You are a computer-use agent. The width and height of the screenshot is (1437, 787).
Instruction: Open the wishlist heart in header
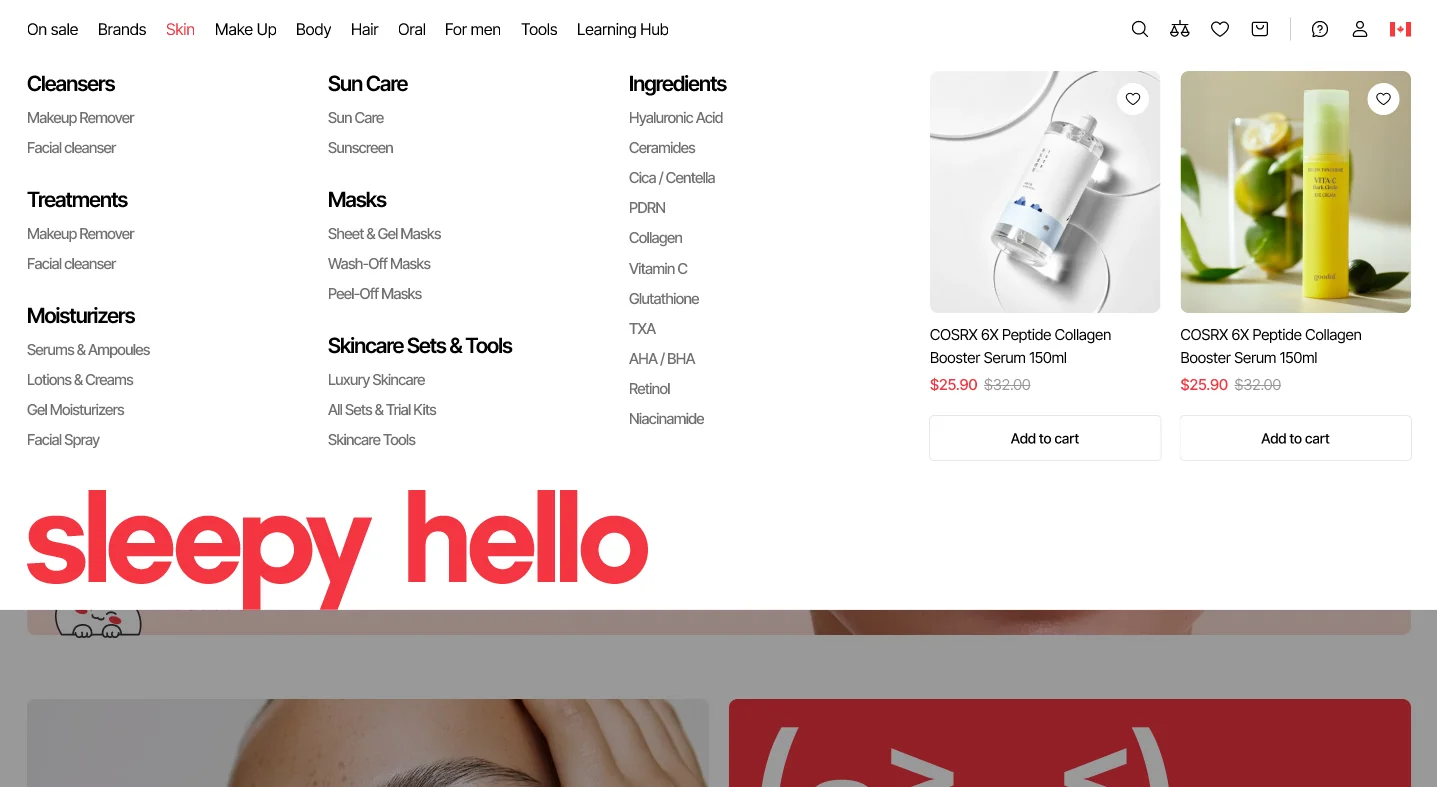coord(1219,29)
